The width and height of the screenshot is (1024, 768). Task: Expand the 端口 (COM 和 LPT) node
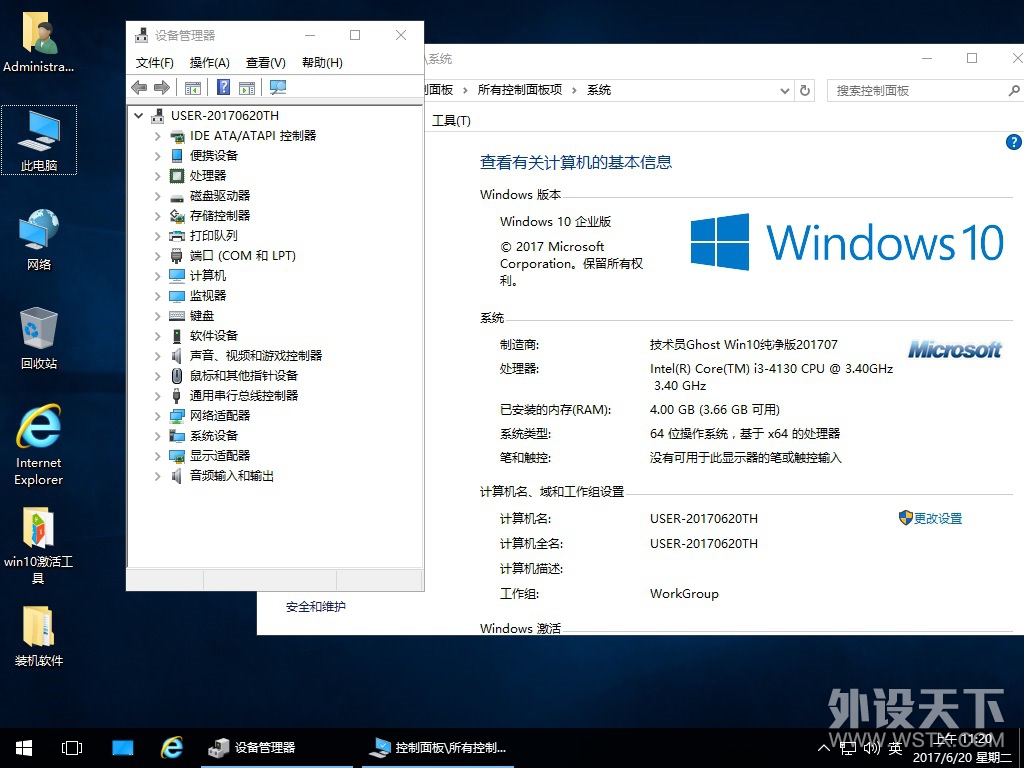click(x=157, y=256)
